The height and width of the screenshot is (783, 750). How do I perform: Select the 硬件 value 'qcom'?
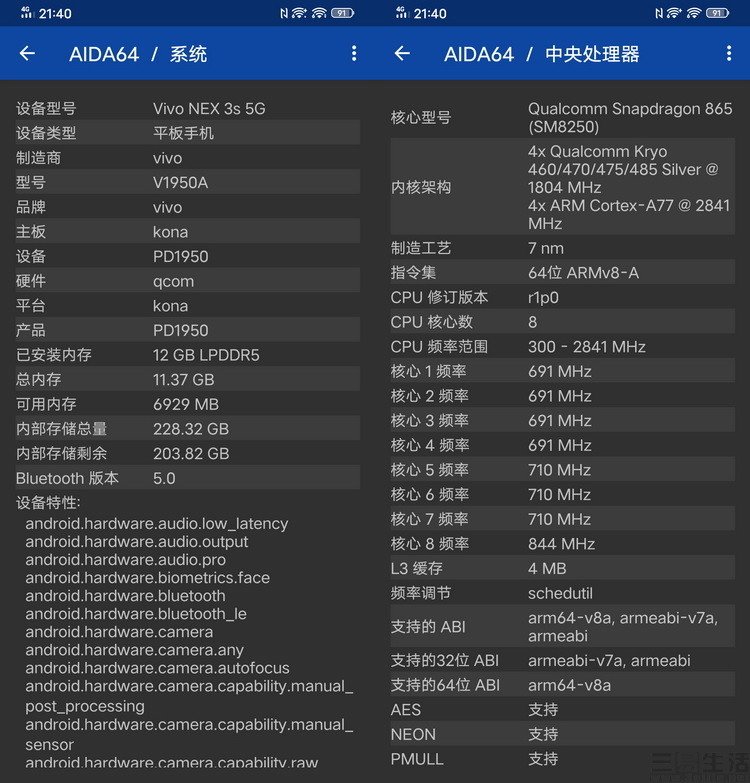pos(173,281)
